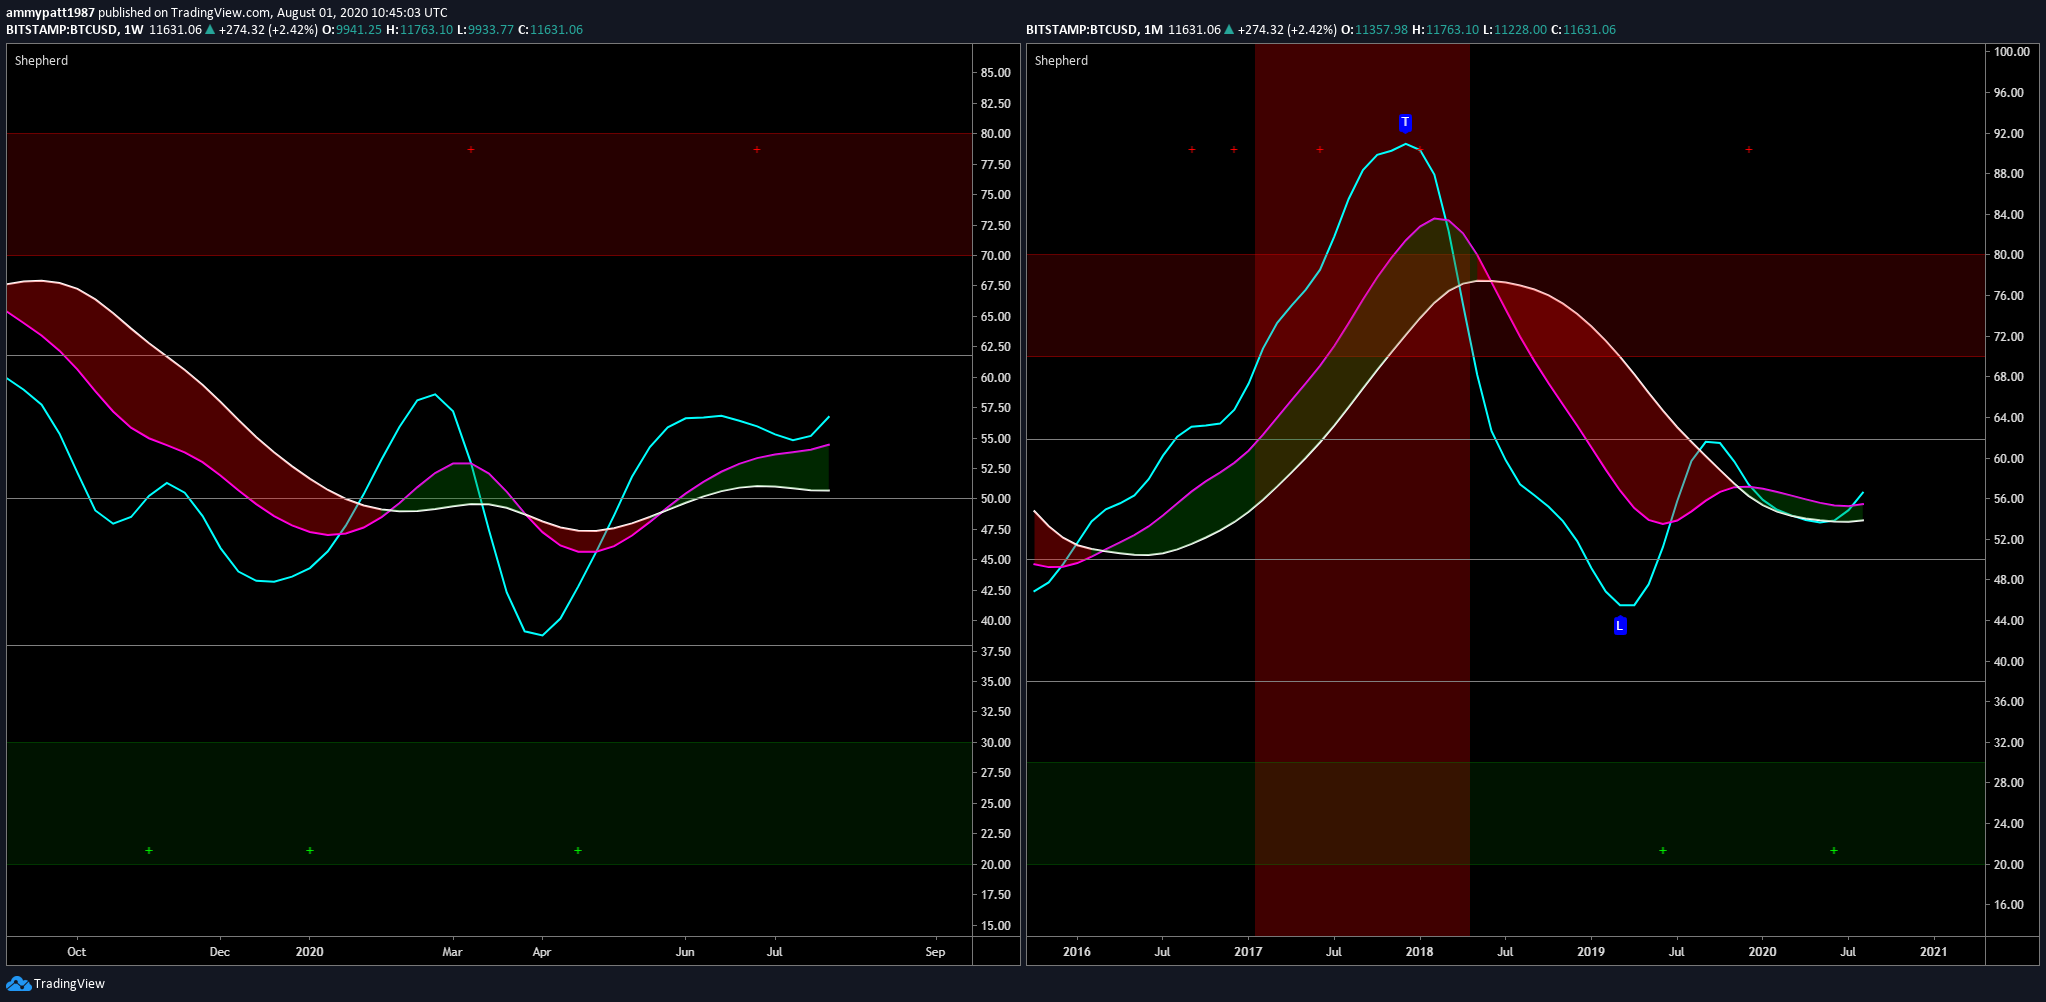
Task: Click the 62.50 level on weekly price scale
Action: click(995, 347)
